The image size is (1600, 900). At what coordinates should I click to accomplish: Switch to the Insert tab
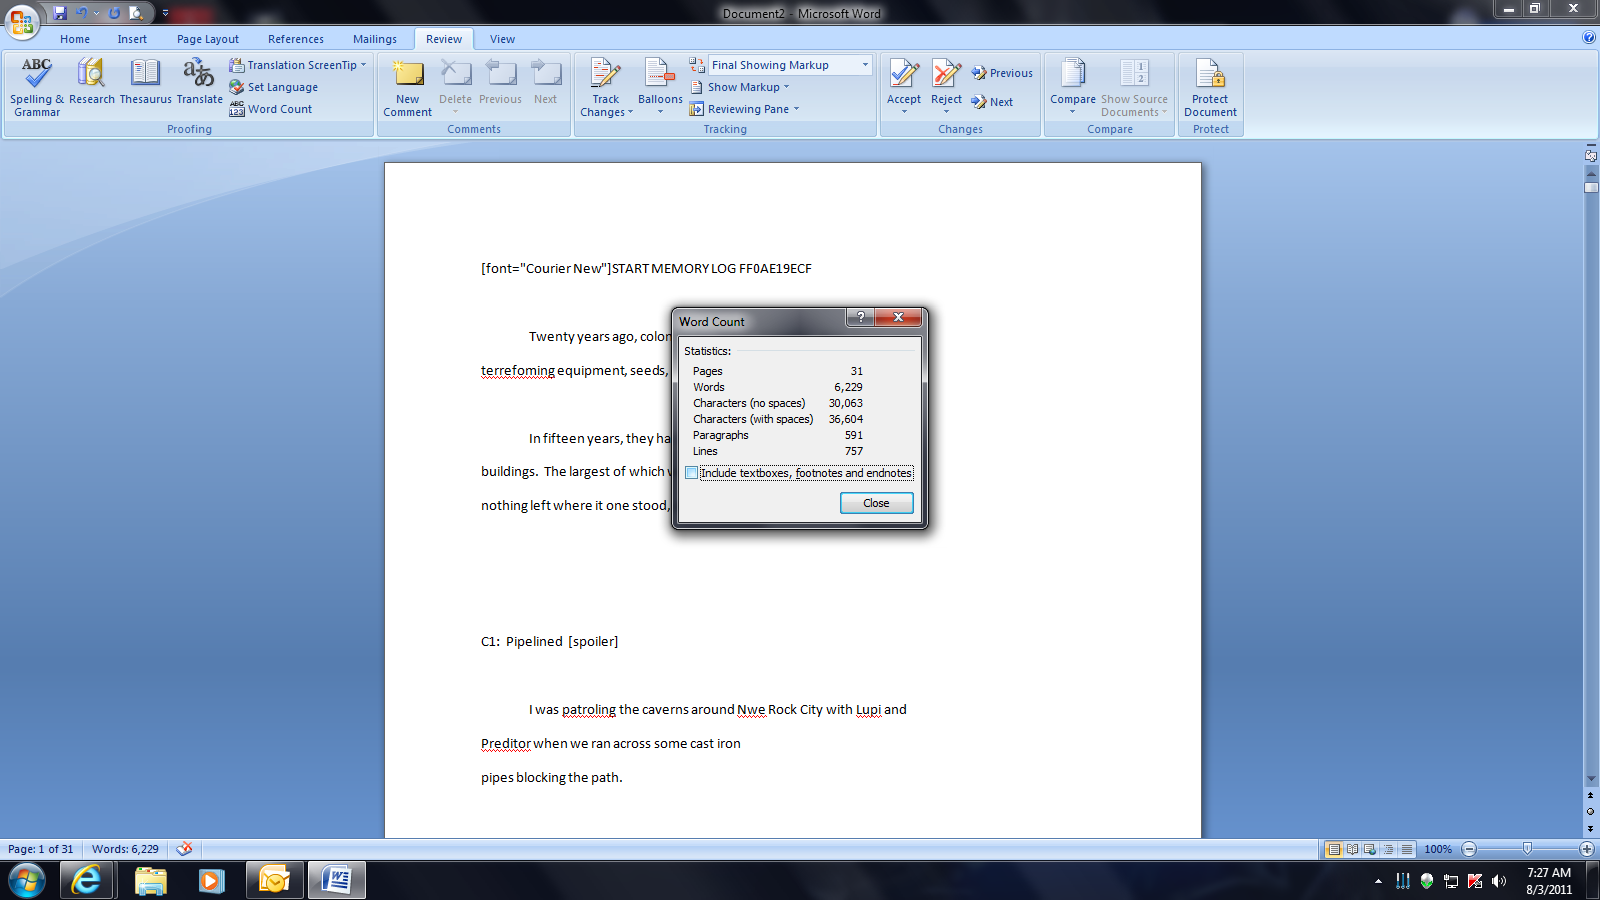132,39
